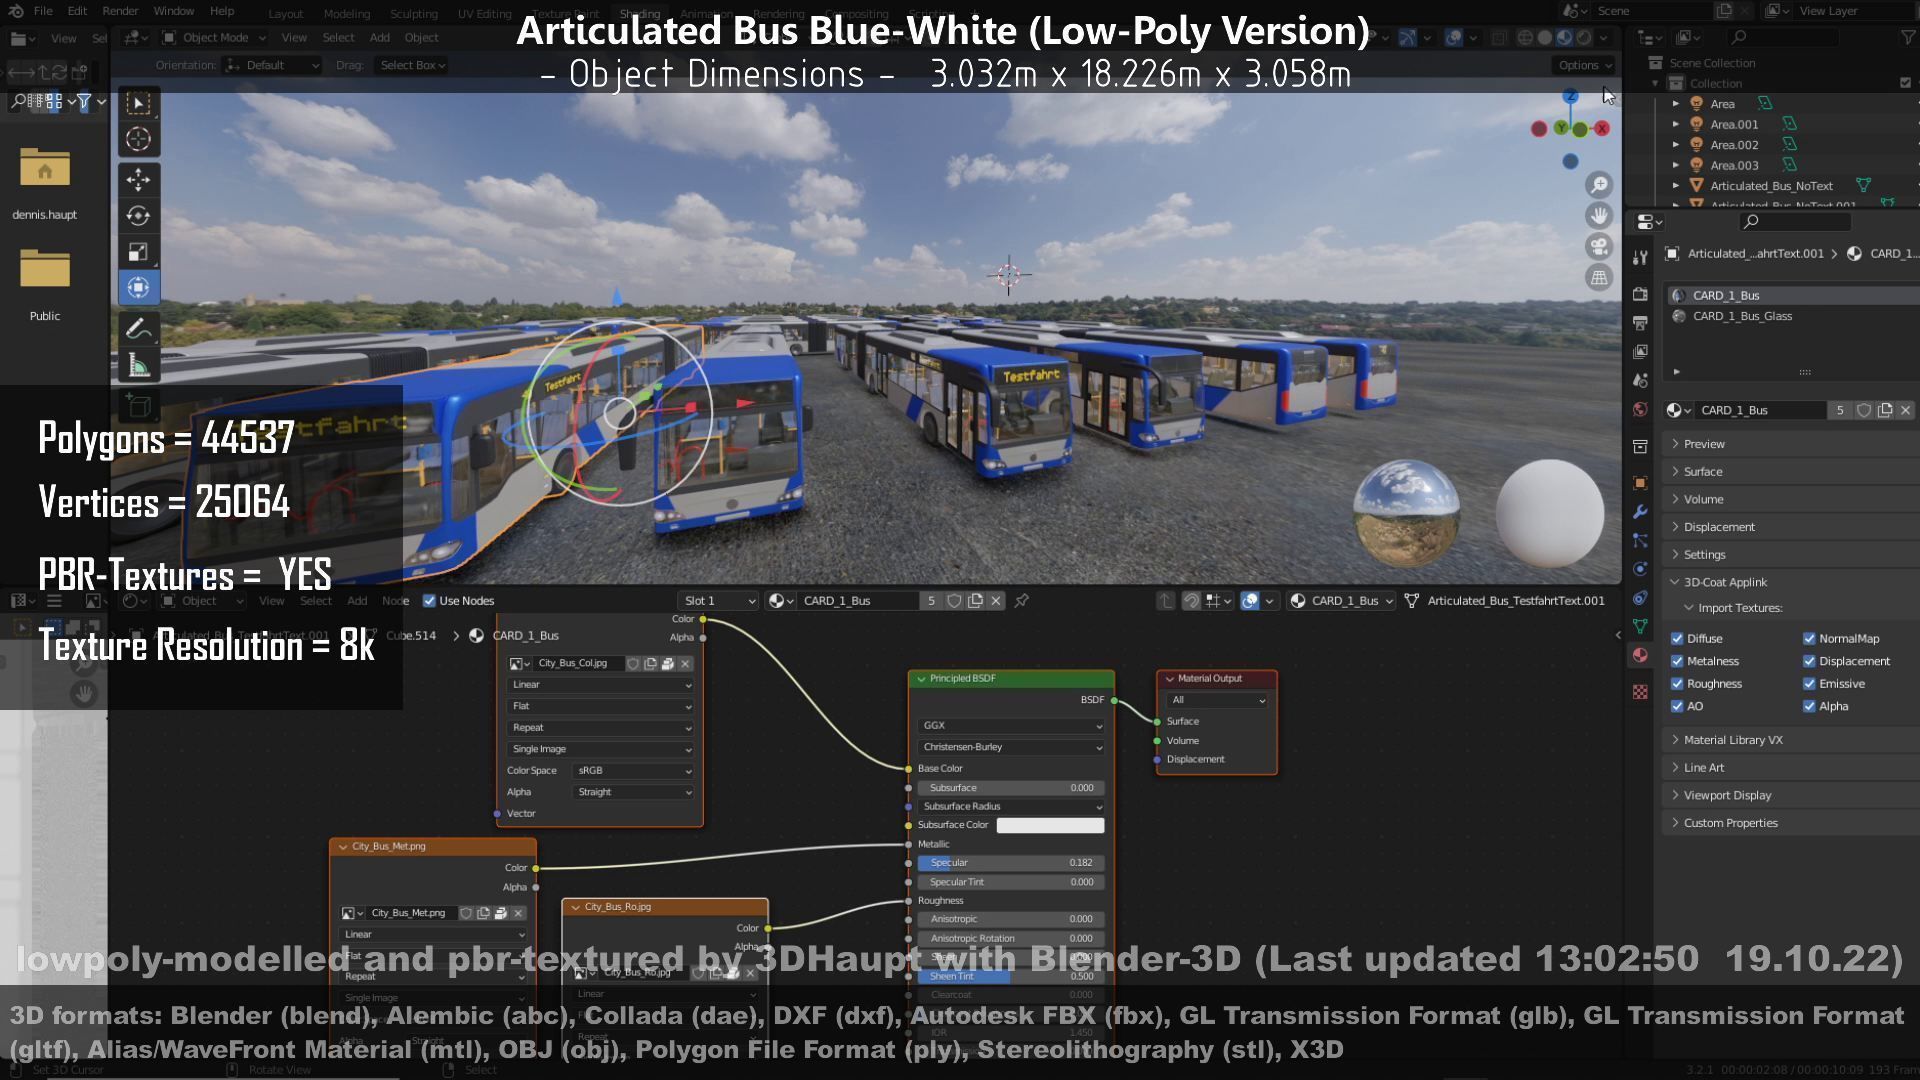Viewport: 1920px width, 1080px height.
Task: Adjust the Specular slider on Principled BSDF
Action: click(1011, 863)
